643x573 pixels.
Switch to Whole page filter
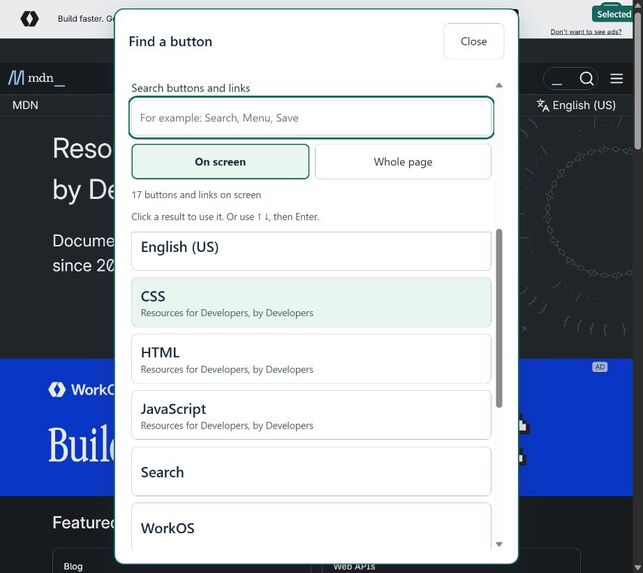click(x=403, y=162)
